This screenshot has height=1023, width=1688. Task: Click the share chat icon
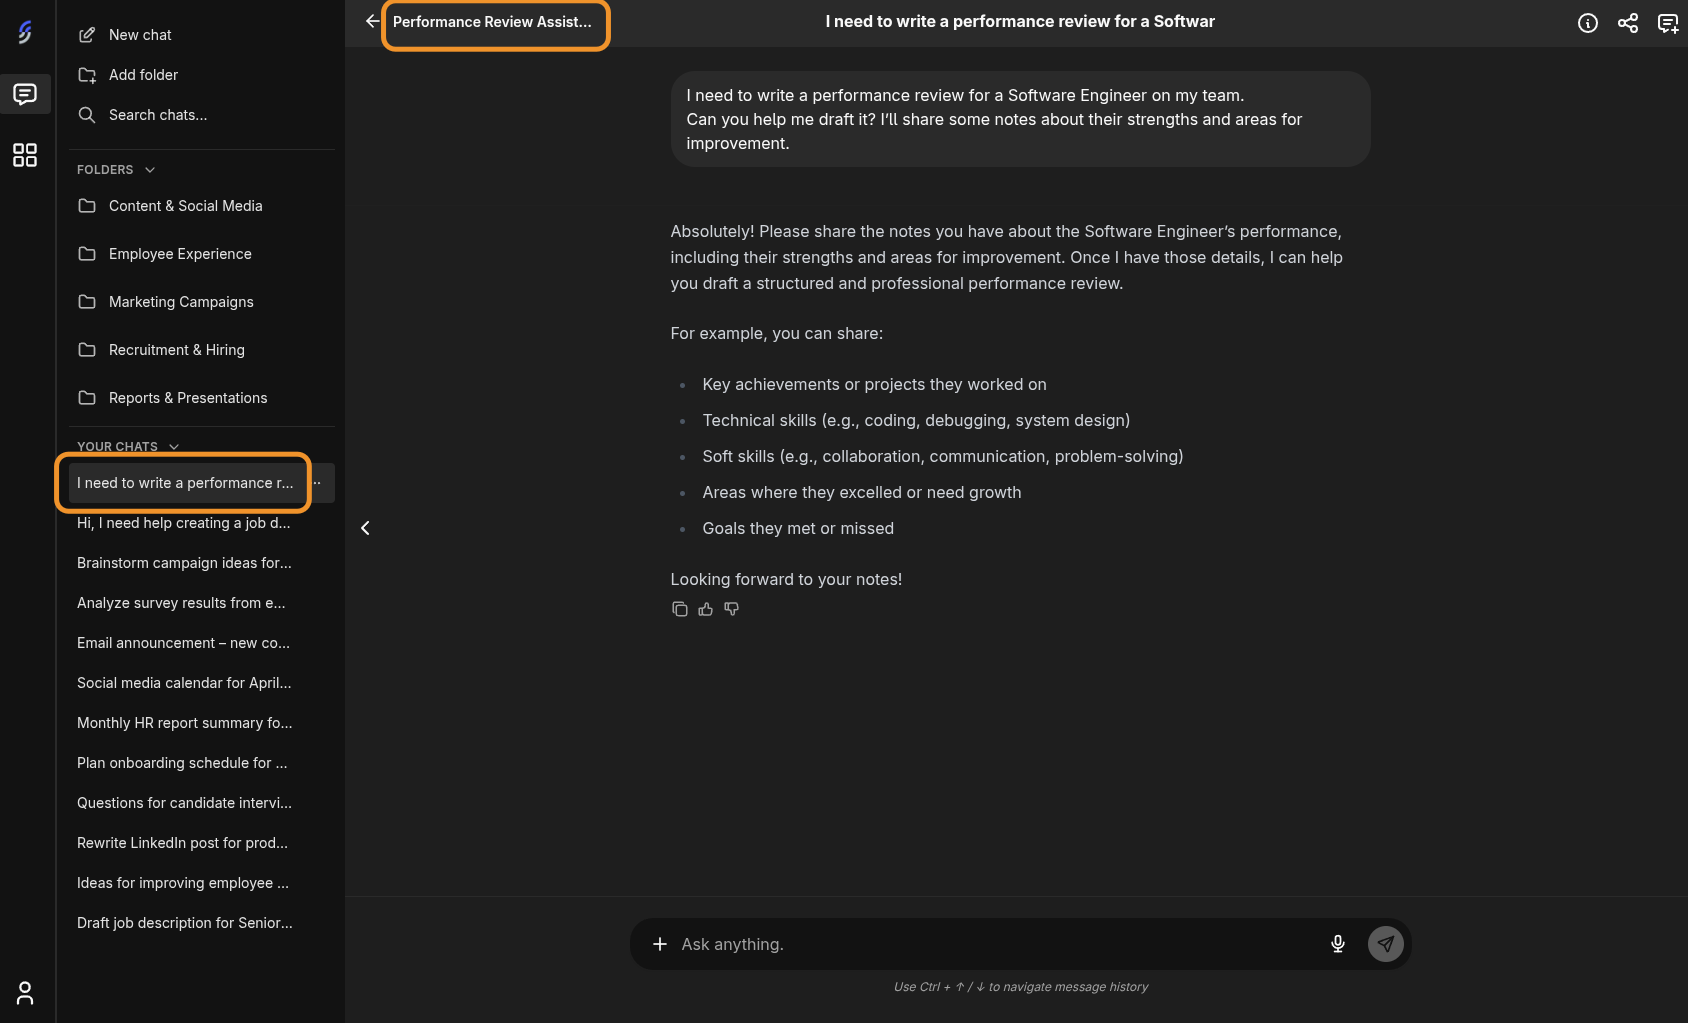pyautogui.click(x=1628, y=23)
